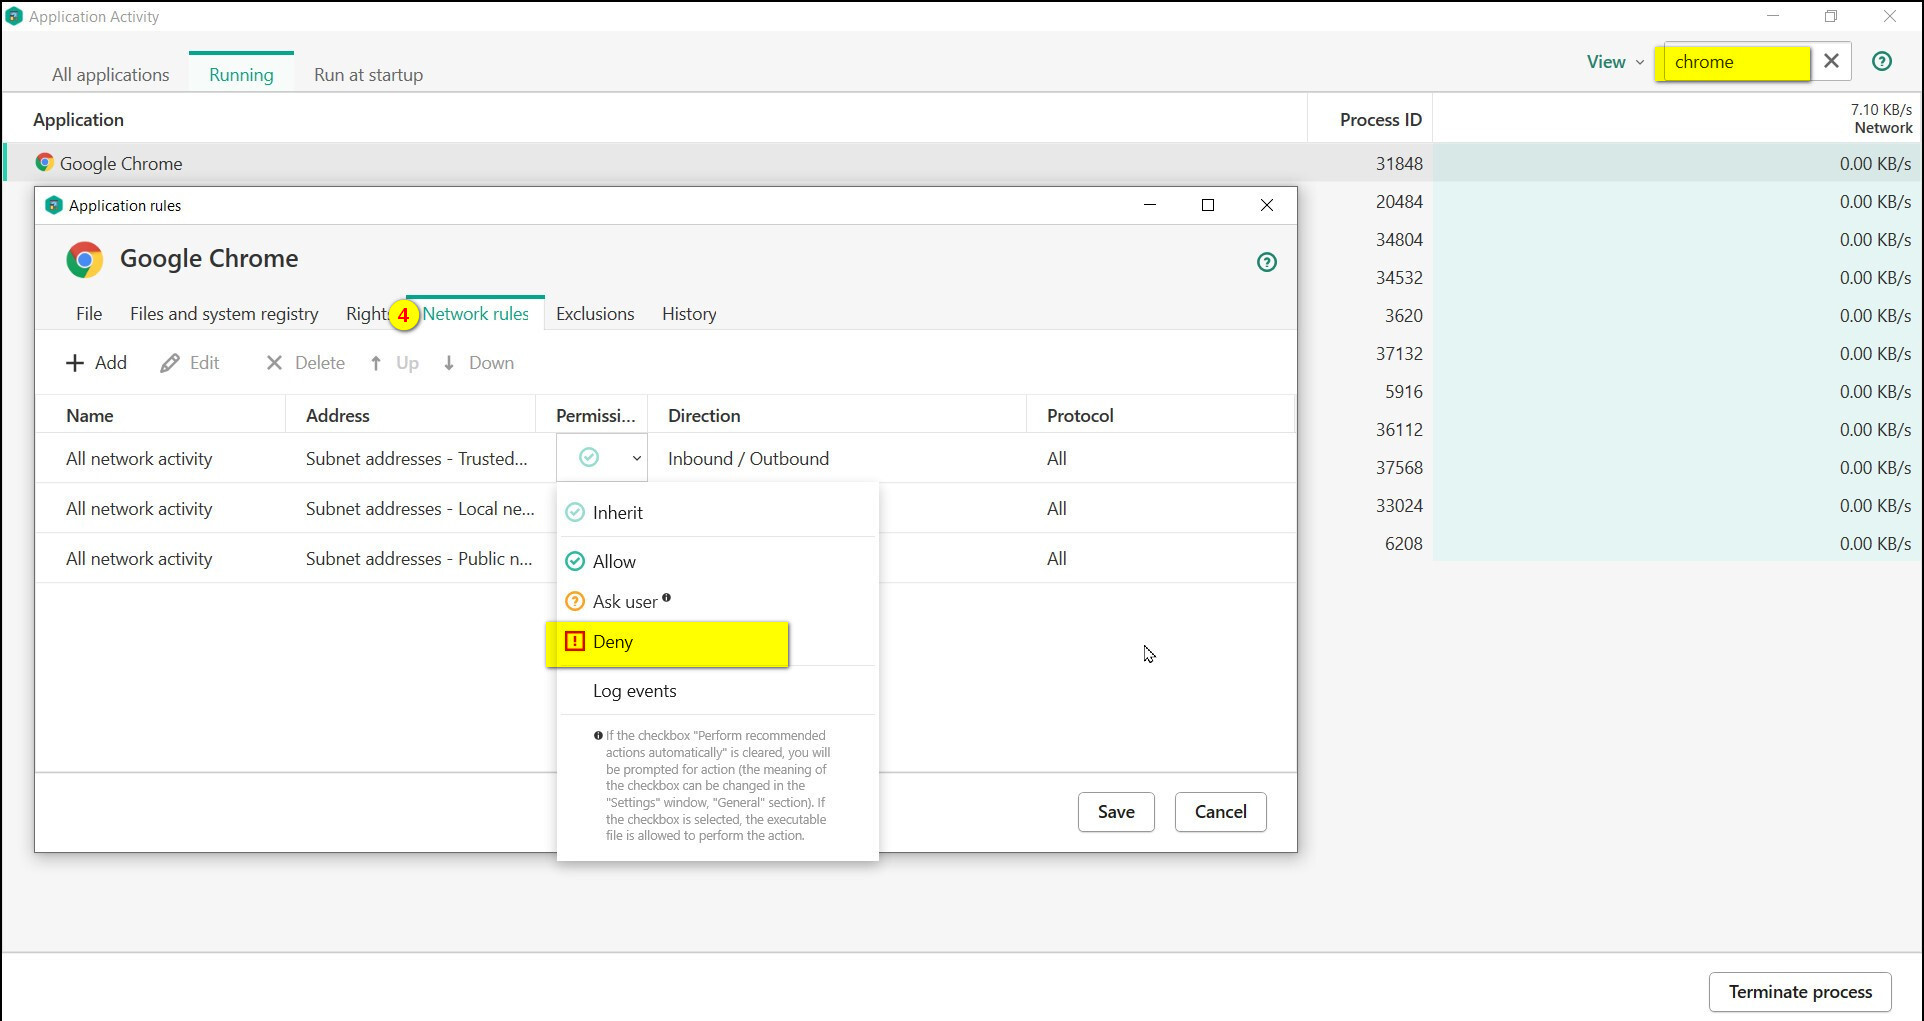Click the Deny exclamation icon
Screen dimensions: 1924x1021
575,641
